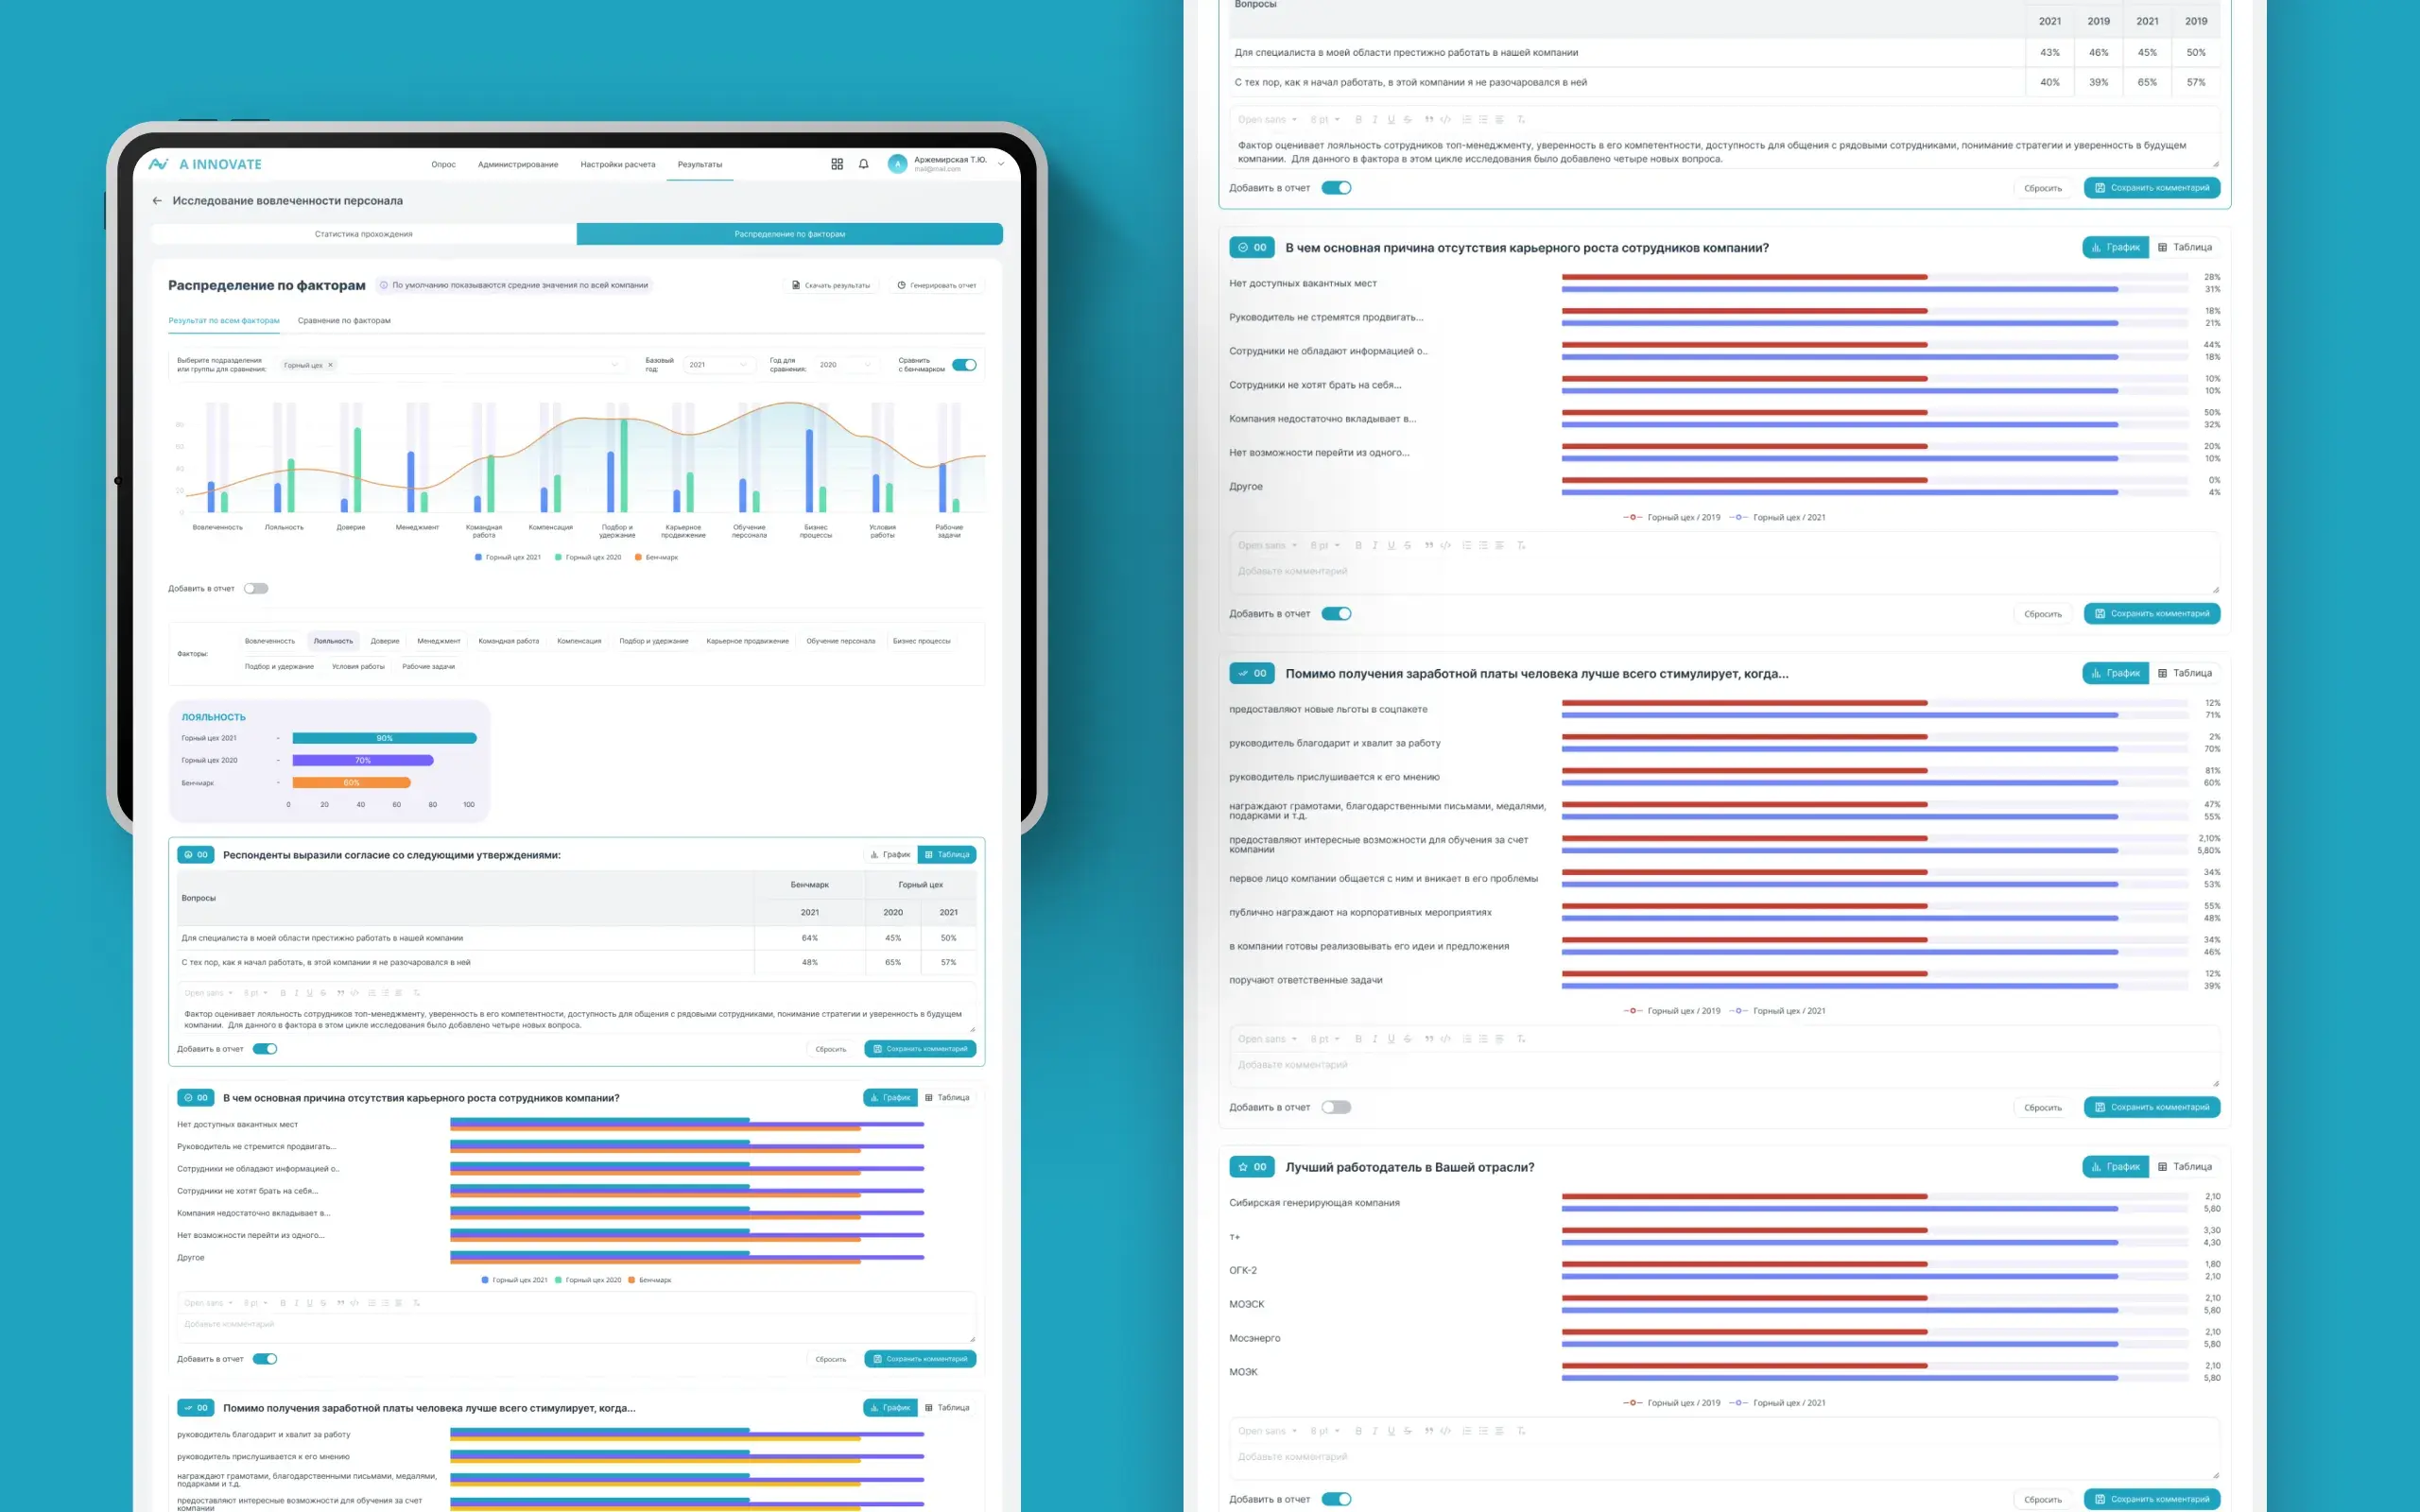Open the 8 pt size dropdown in Лучший работодатель editor

click(x=1324, y=1431)
